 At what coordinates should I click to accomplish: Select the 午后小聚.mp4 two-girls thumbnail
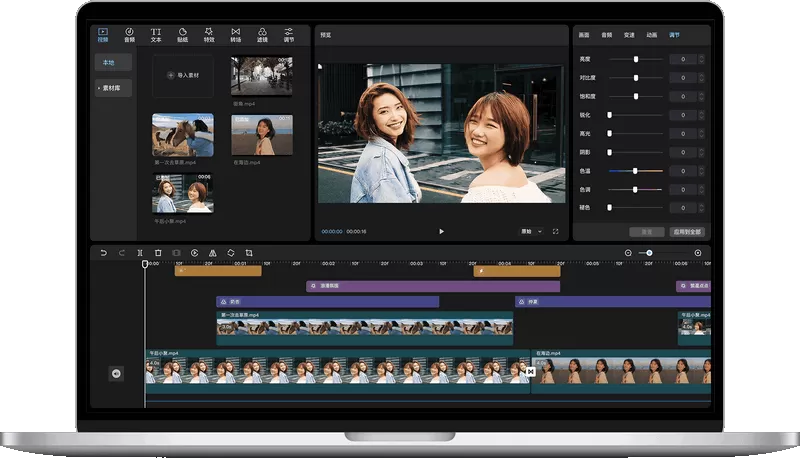click(x=183, y=193)
